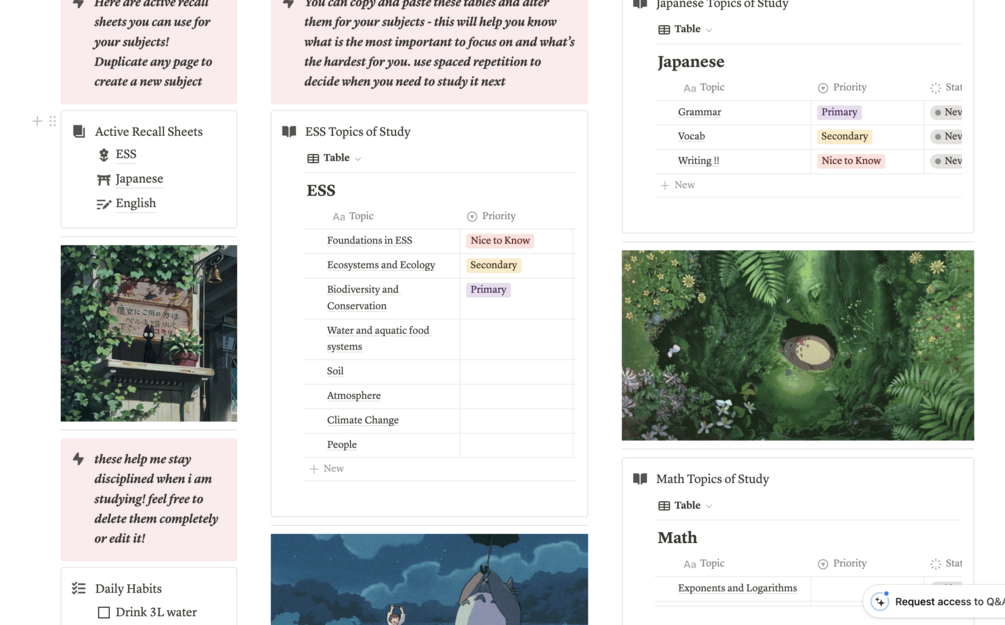The width and height of the screenshot is (1005, 625).
Task: Click the English pencil-lines icon
Action: click(104, 204)
